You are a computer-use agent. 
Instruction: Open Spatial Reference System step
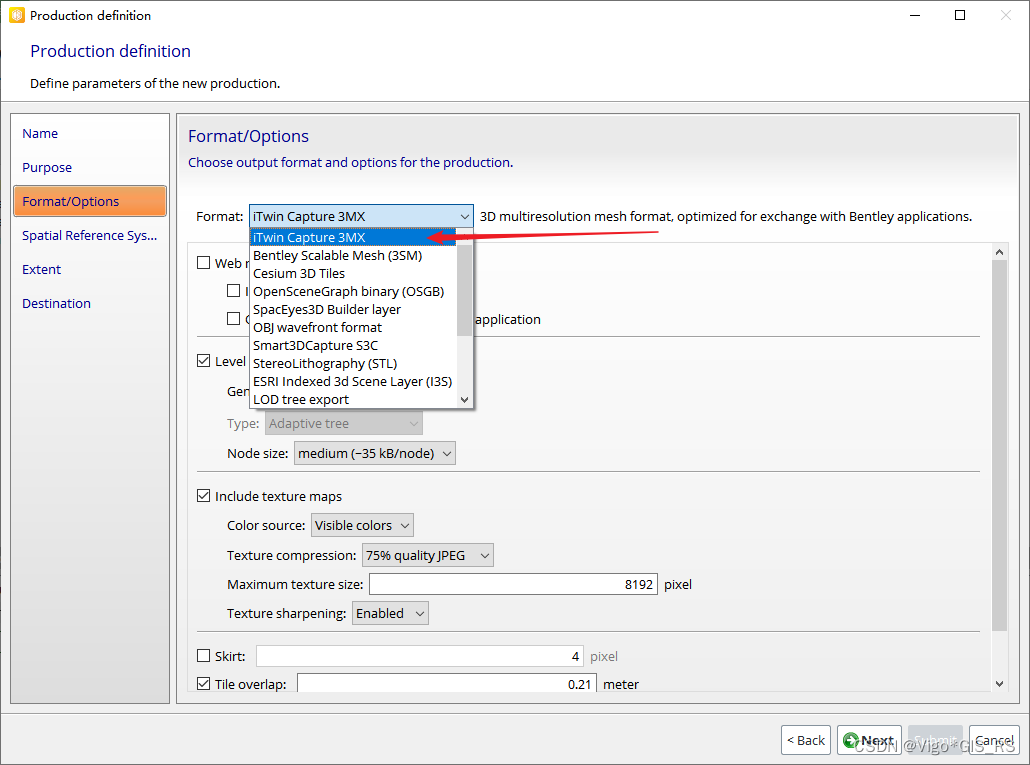coord(89,235)
